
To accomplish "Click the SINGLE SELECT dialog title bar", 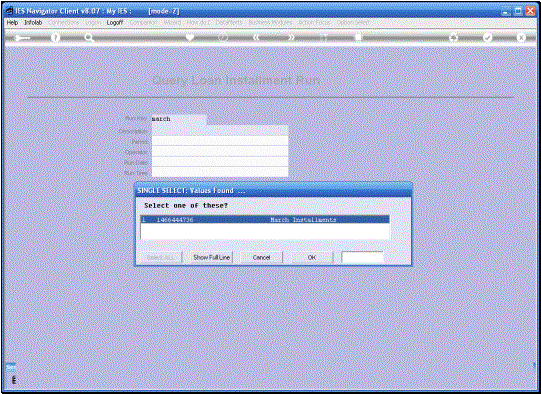I will point(273,190).
